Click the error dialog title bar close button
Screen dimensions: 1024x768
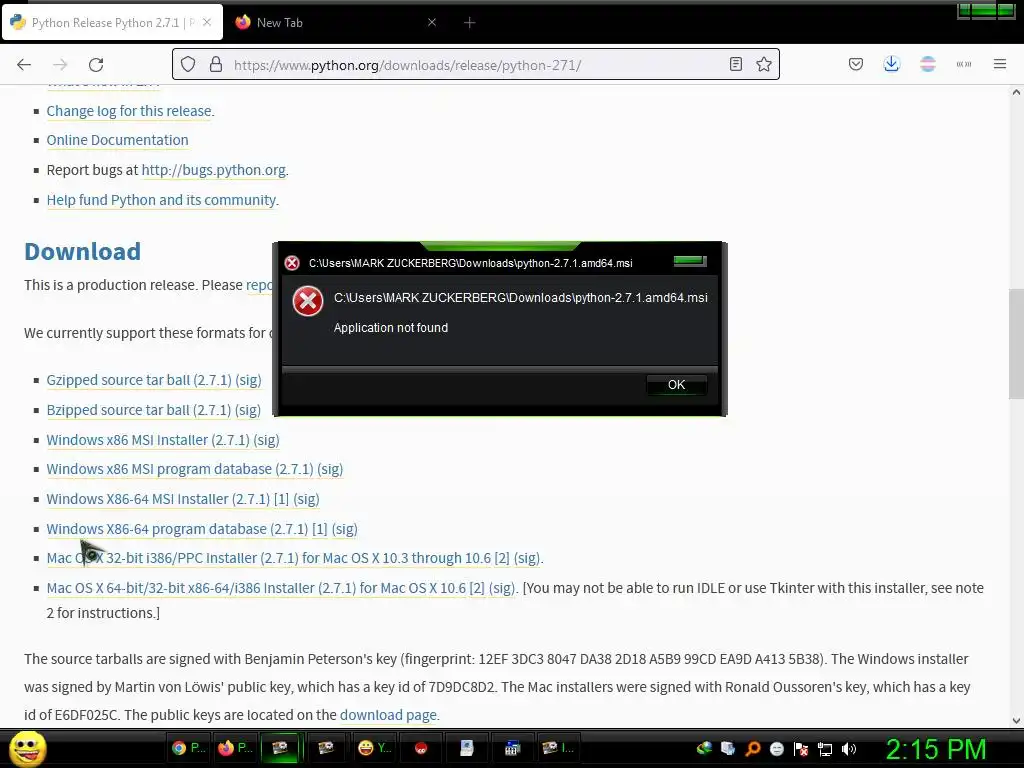coord(690,261)
